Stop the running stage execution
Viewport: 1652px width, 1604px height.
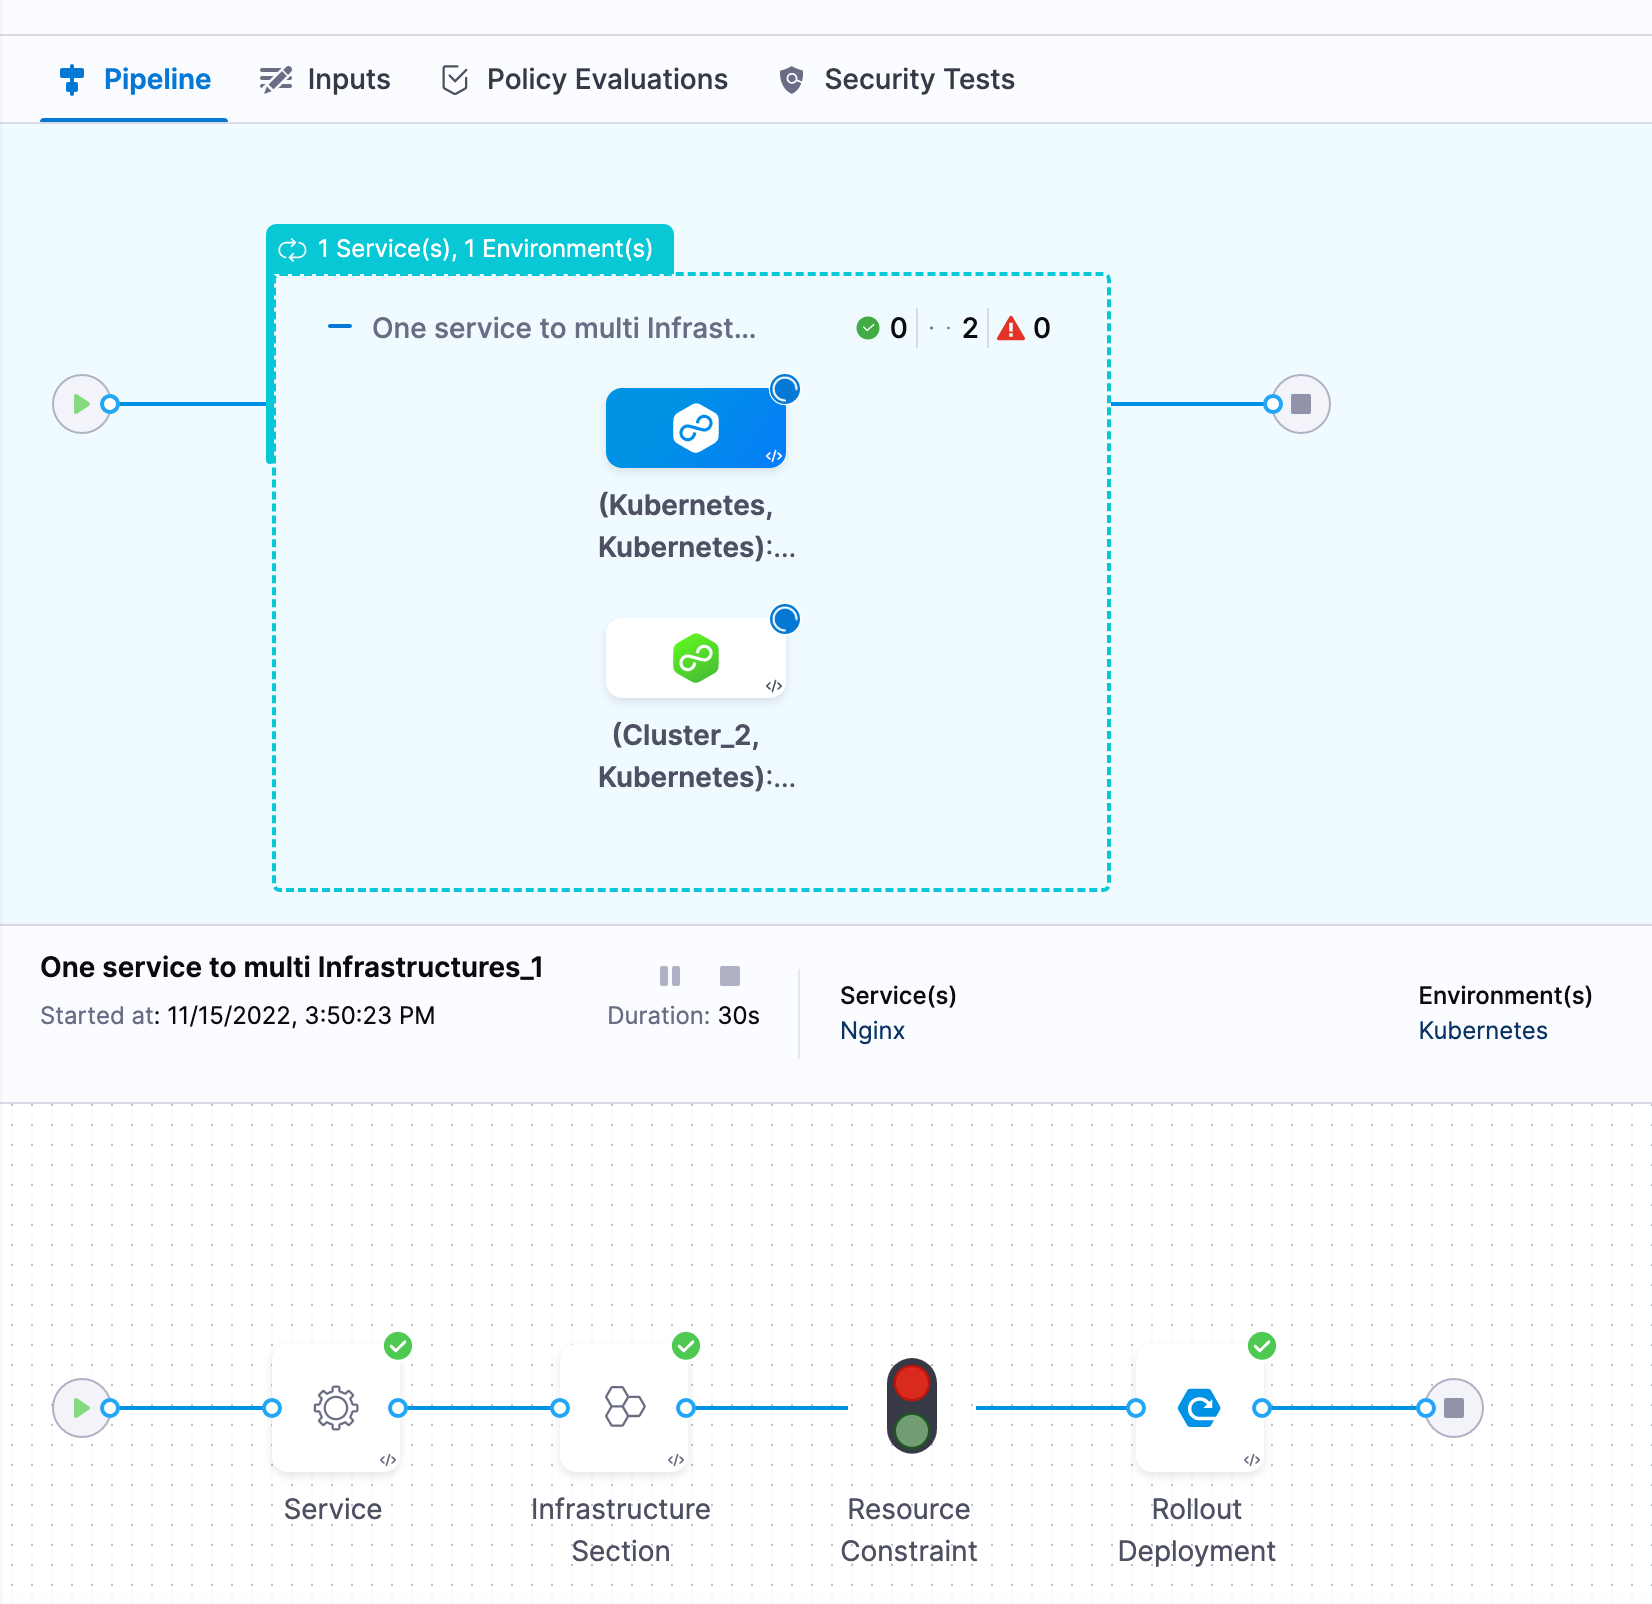coord(730,976)
